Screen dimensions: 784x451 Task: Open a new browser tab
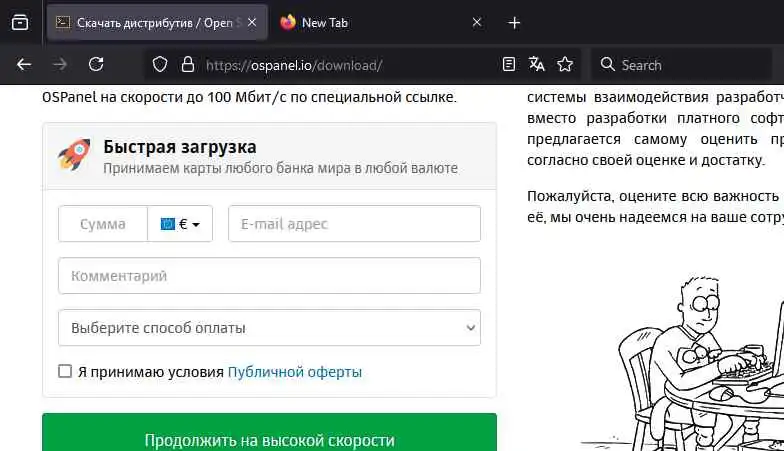[514, 23]
